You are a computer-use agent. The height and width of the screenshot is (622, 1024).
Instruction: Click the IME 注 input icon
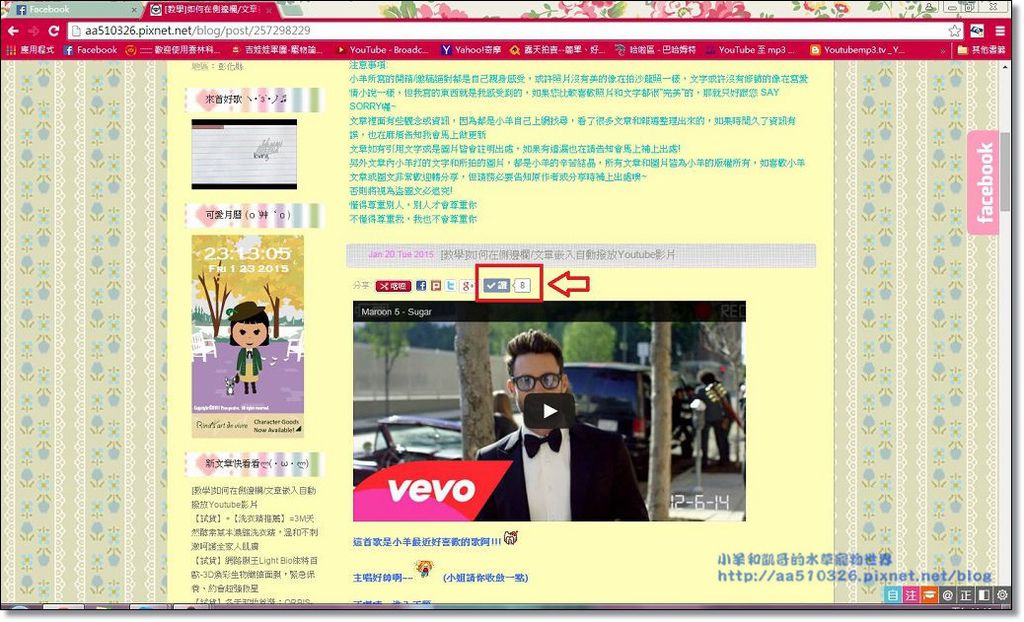click(911, 595)
